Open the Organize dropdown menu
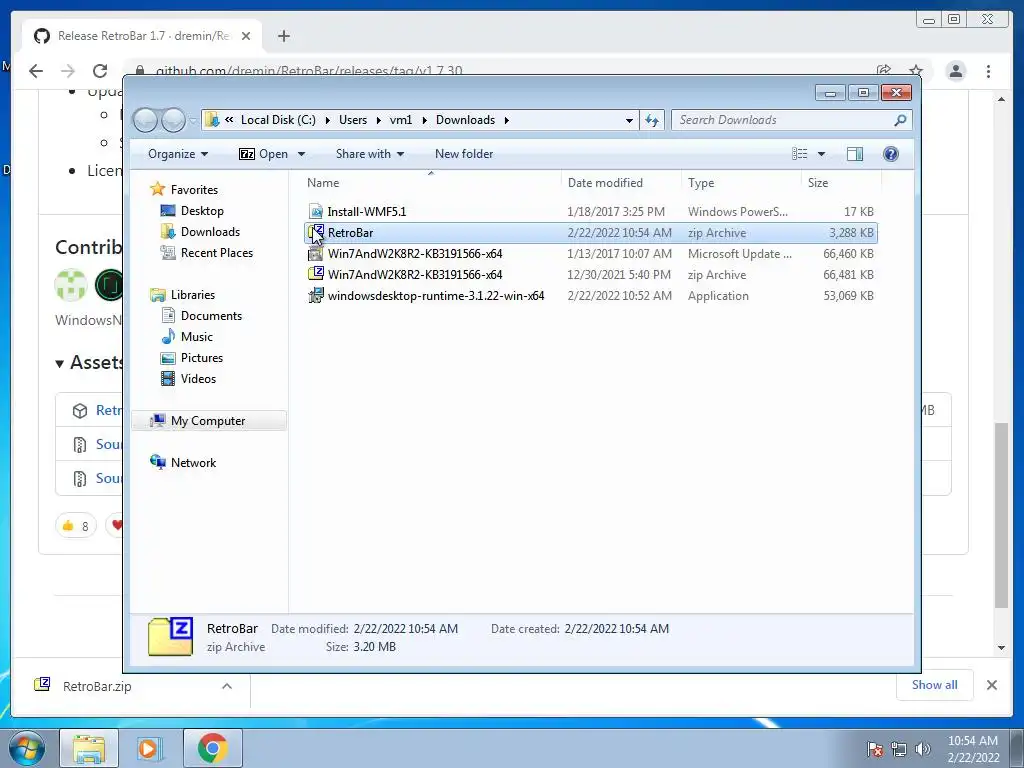Screen dimensions: 1024x768 [x=178, y=153]
